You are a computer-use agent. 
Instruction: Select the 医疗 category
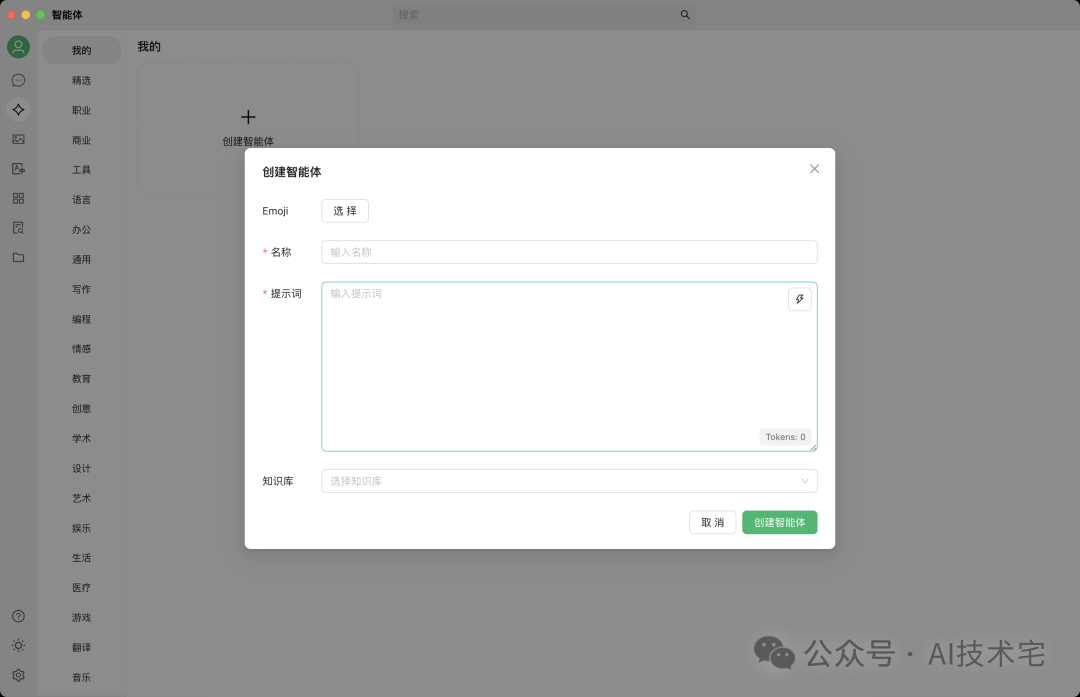point(81,587)
